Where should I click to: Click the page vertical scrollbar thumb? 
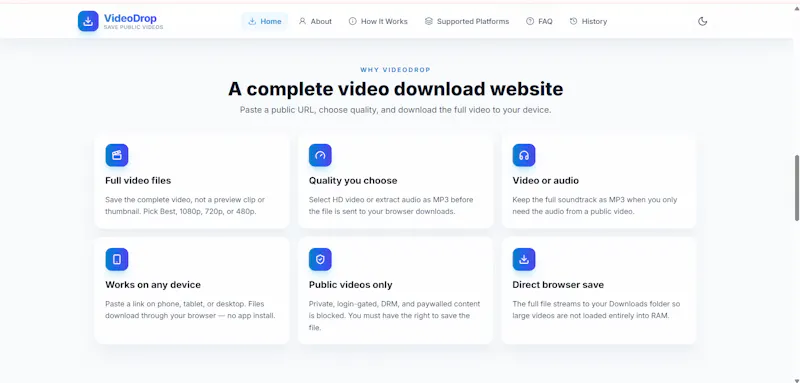click(x=796, y=188)
